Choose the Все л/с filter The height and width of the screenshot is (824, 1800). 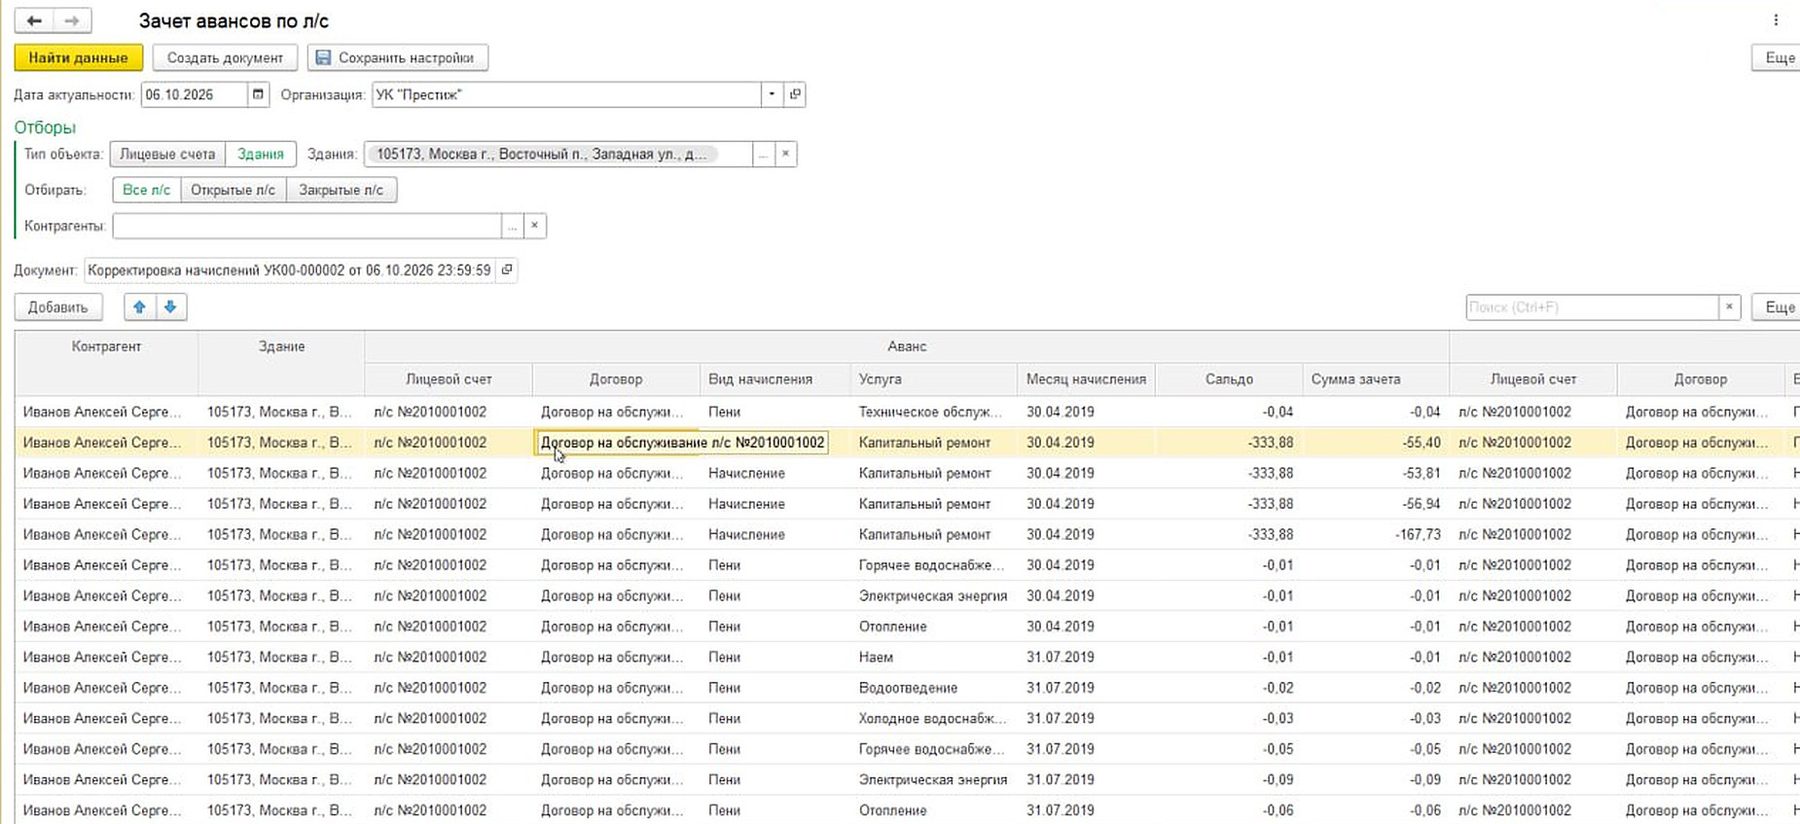pyautogui.click(x=147, y=190)
